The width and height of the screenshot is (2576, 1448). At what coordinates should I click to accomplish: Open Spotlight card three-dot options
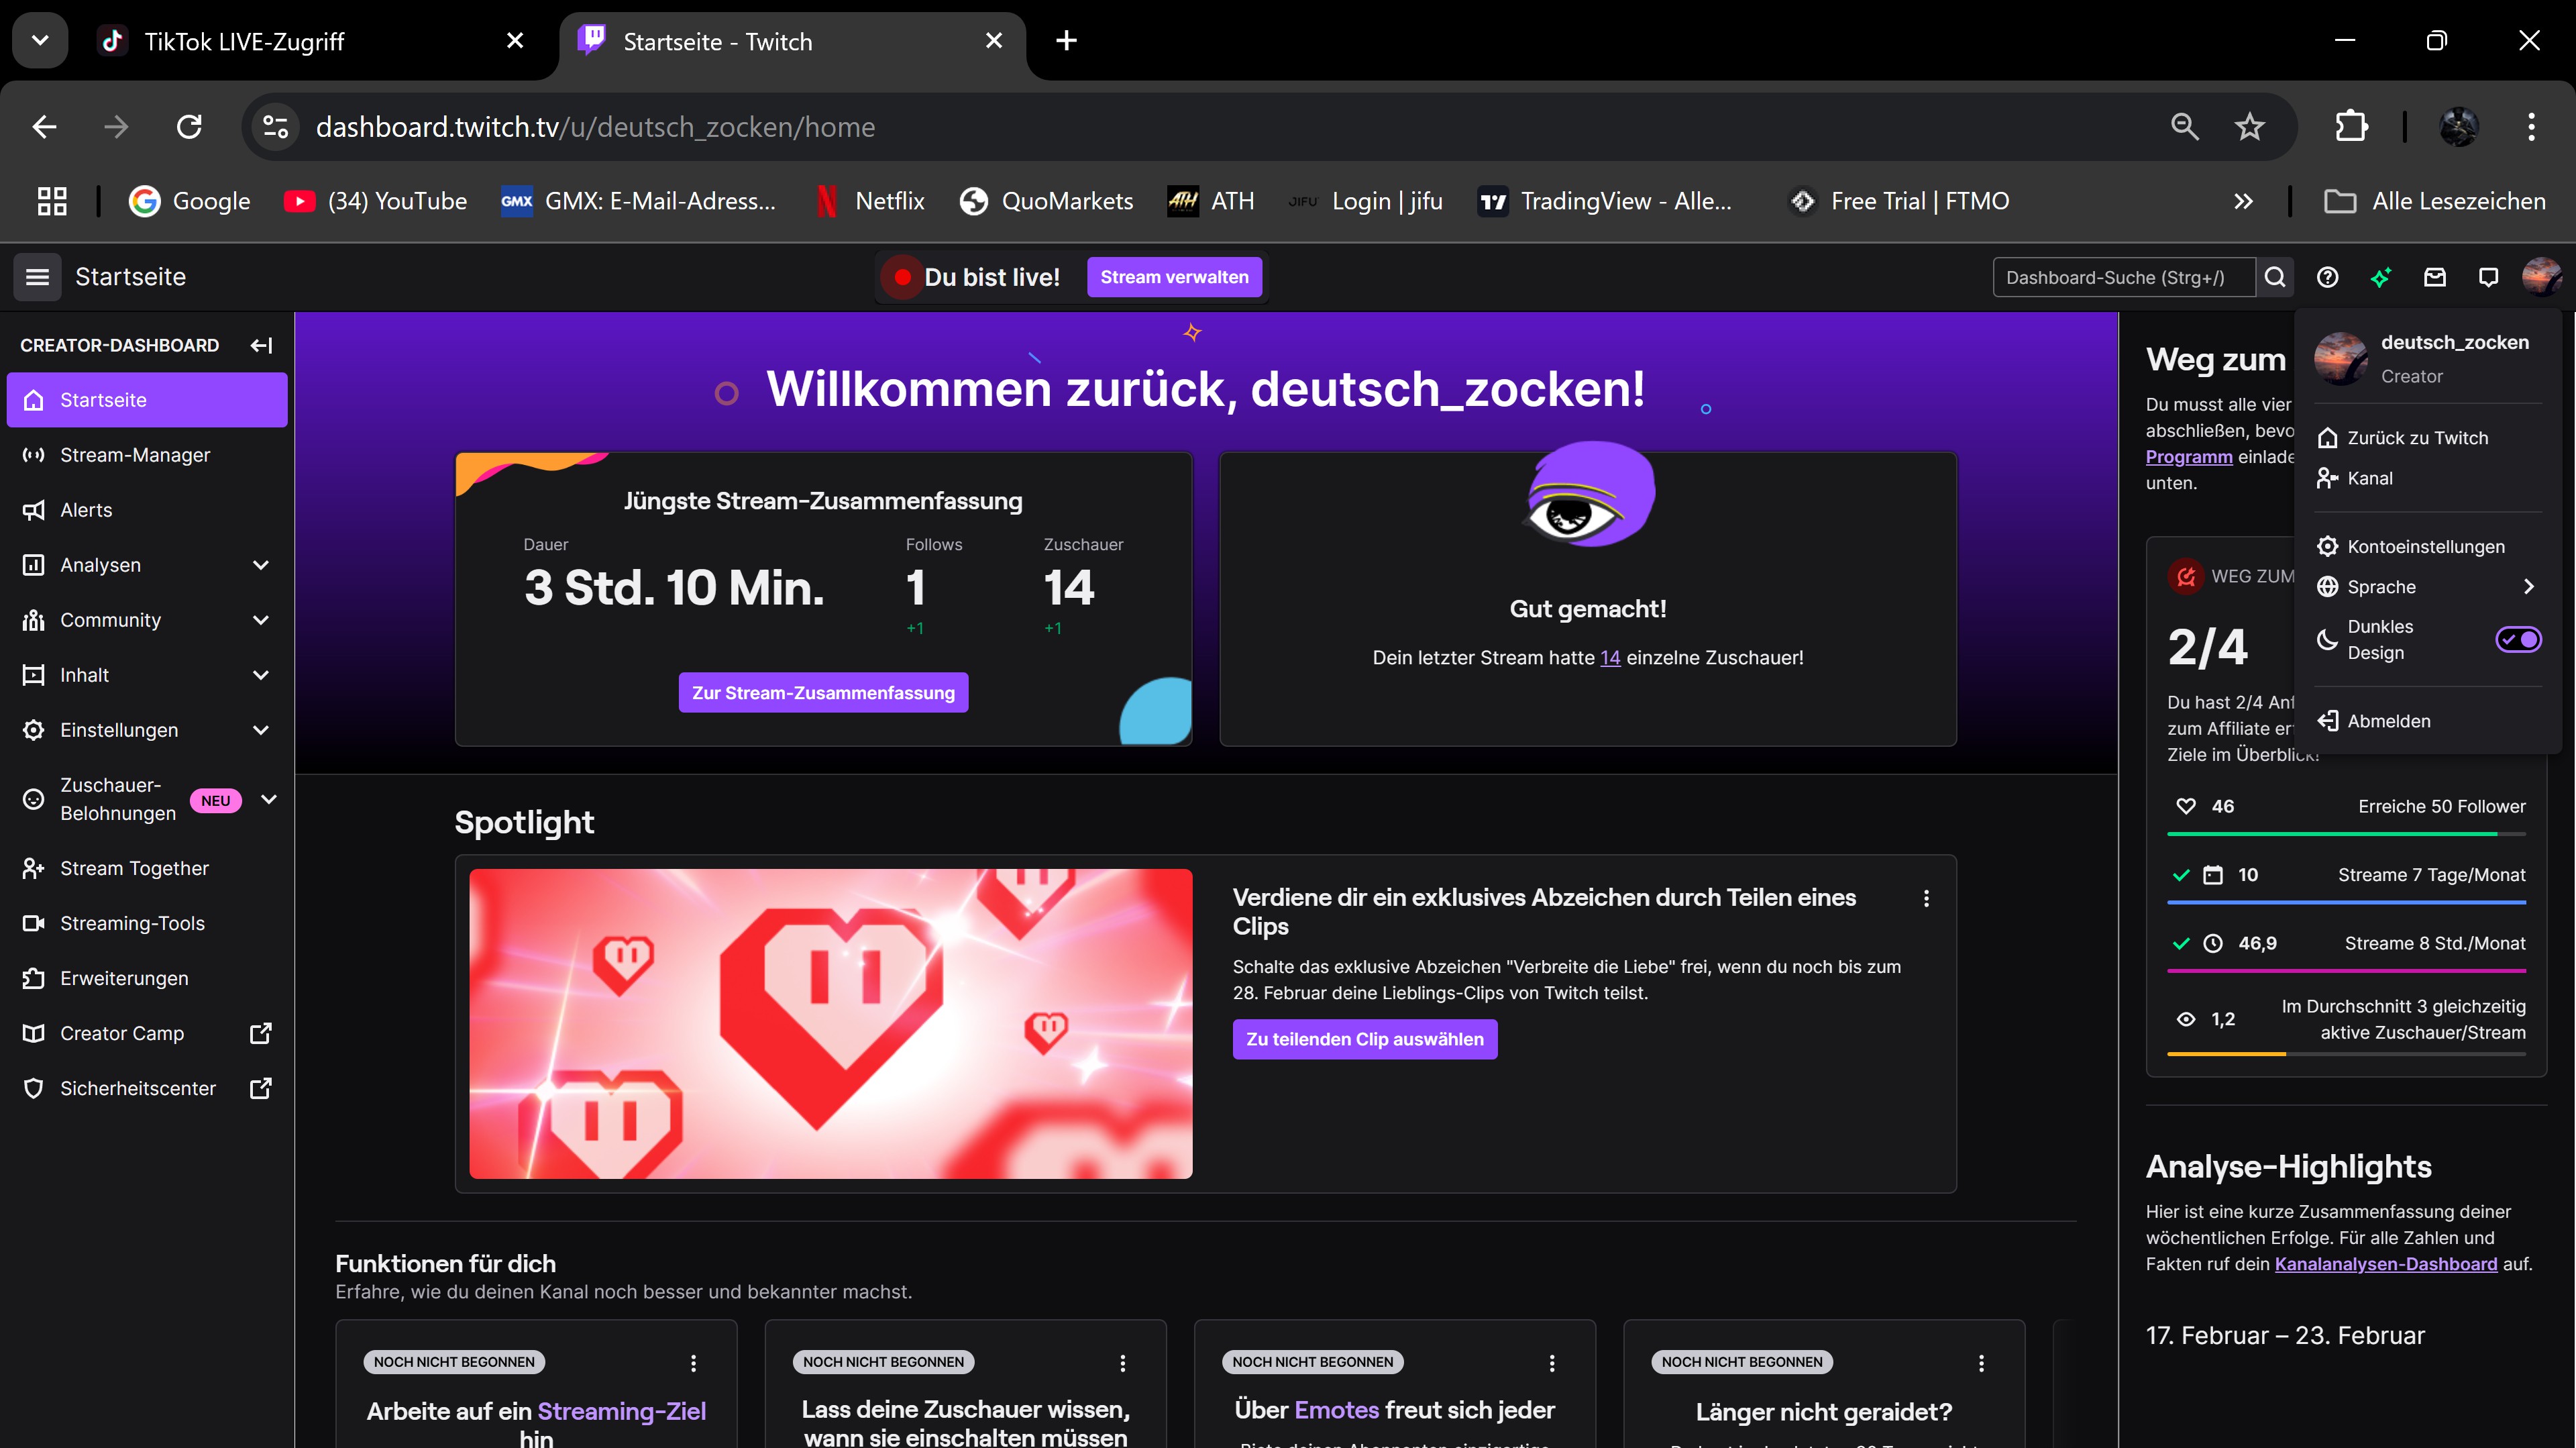(x=1926, y=898)
